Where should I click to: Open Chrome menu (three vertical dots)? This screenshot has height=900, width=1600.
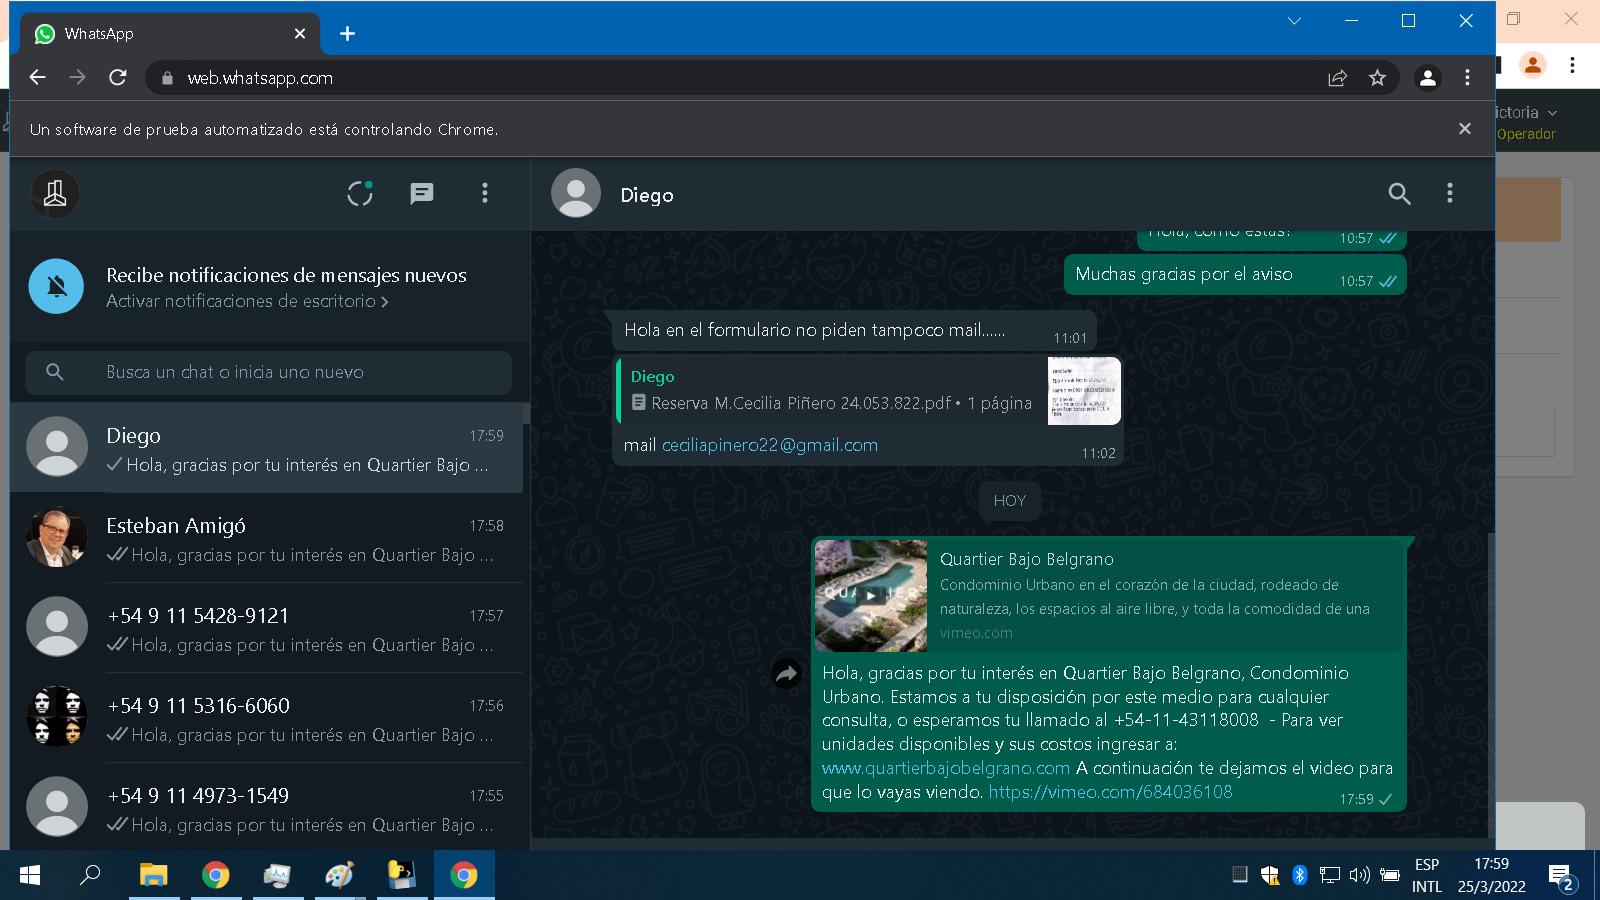[1467, 78]
